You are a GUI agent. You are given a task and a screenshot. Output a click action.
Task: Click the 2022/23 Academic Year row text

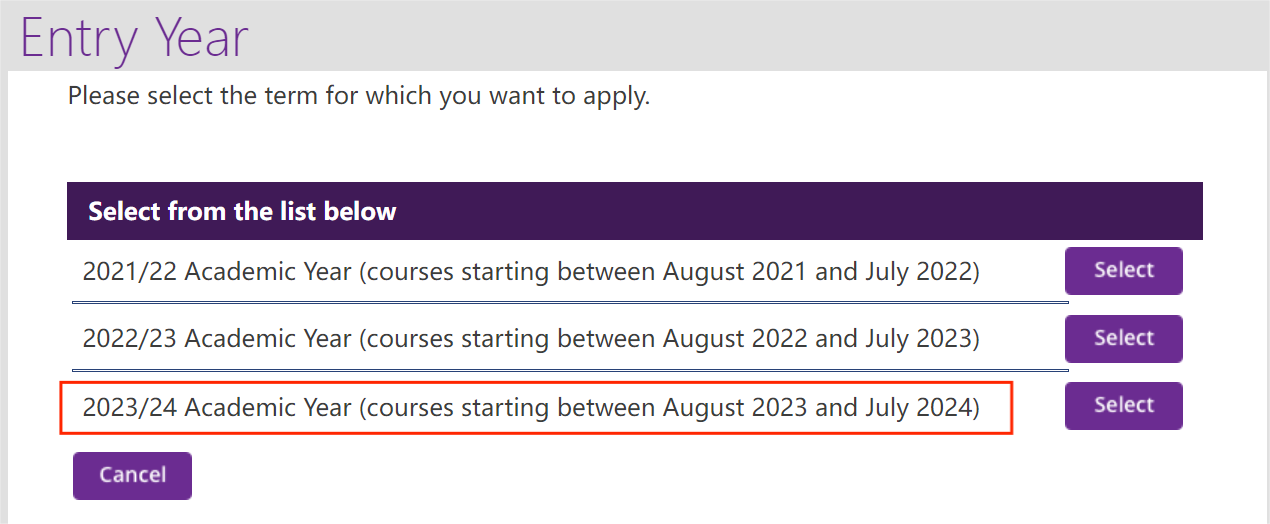click(530, 339)
